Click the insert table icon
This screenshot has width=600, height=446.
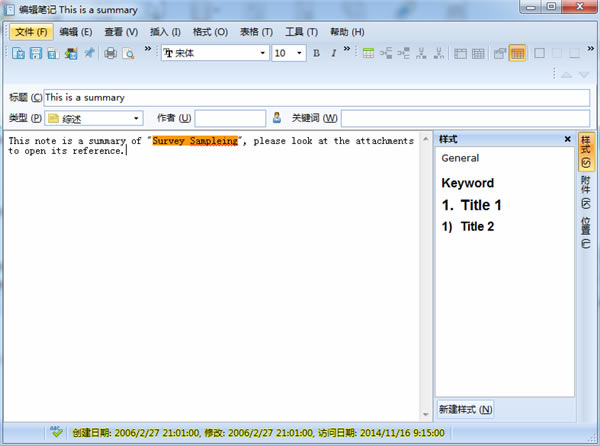pyautogui.click(x=369, y=53)
